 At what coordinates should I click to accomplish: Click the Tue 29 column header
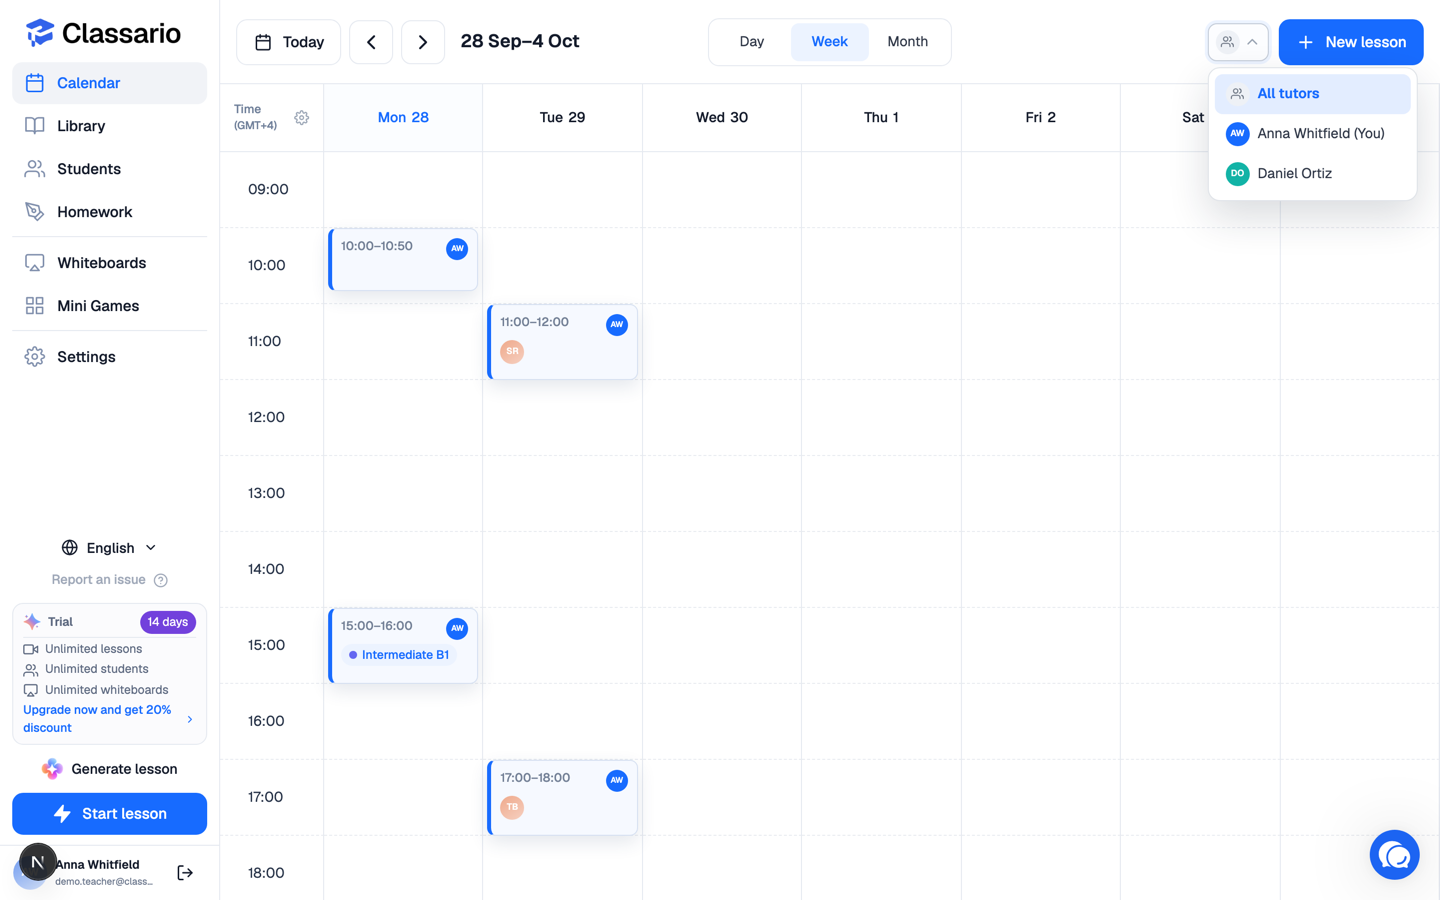pyautogui.click(x=562, y=118)
